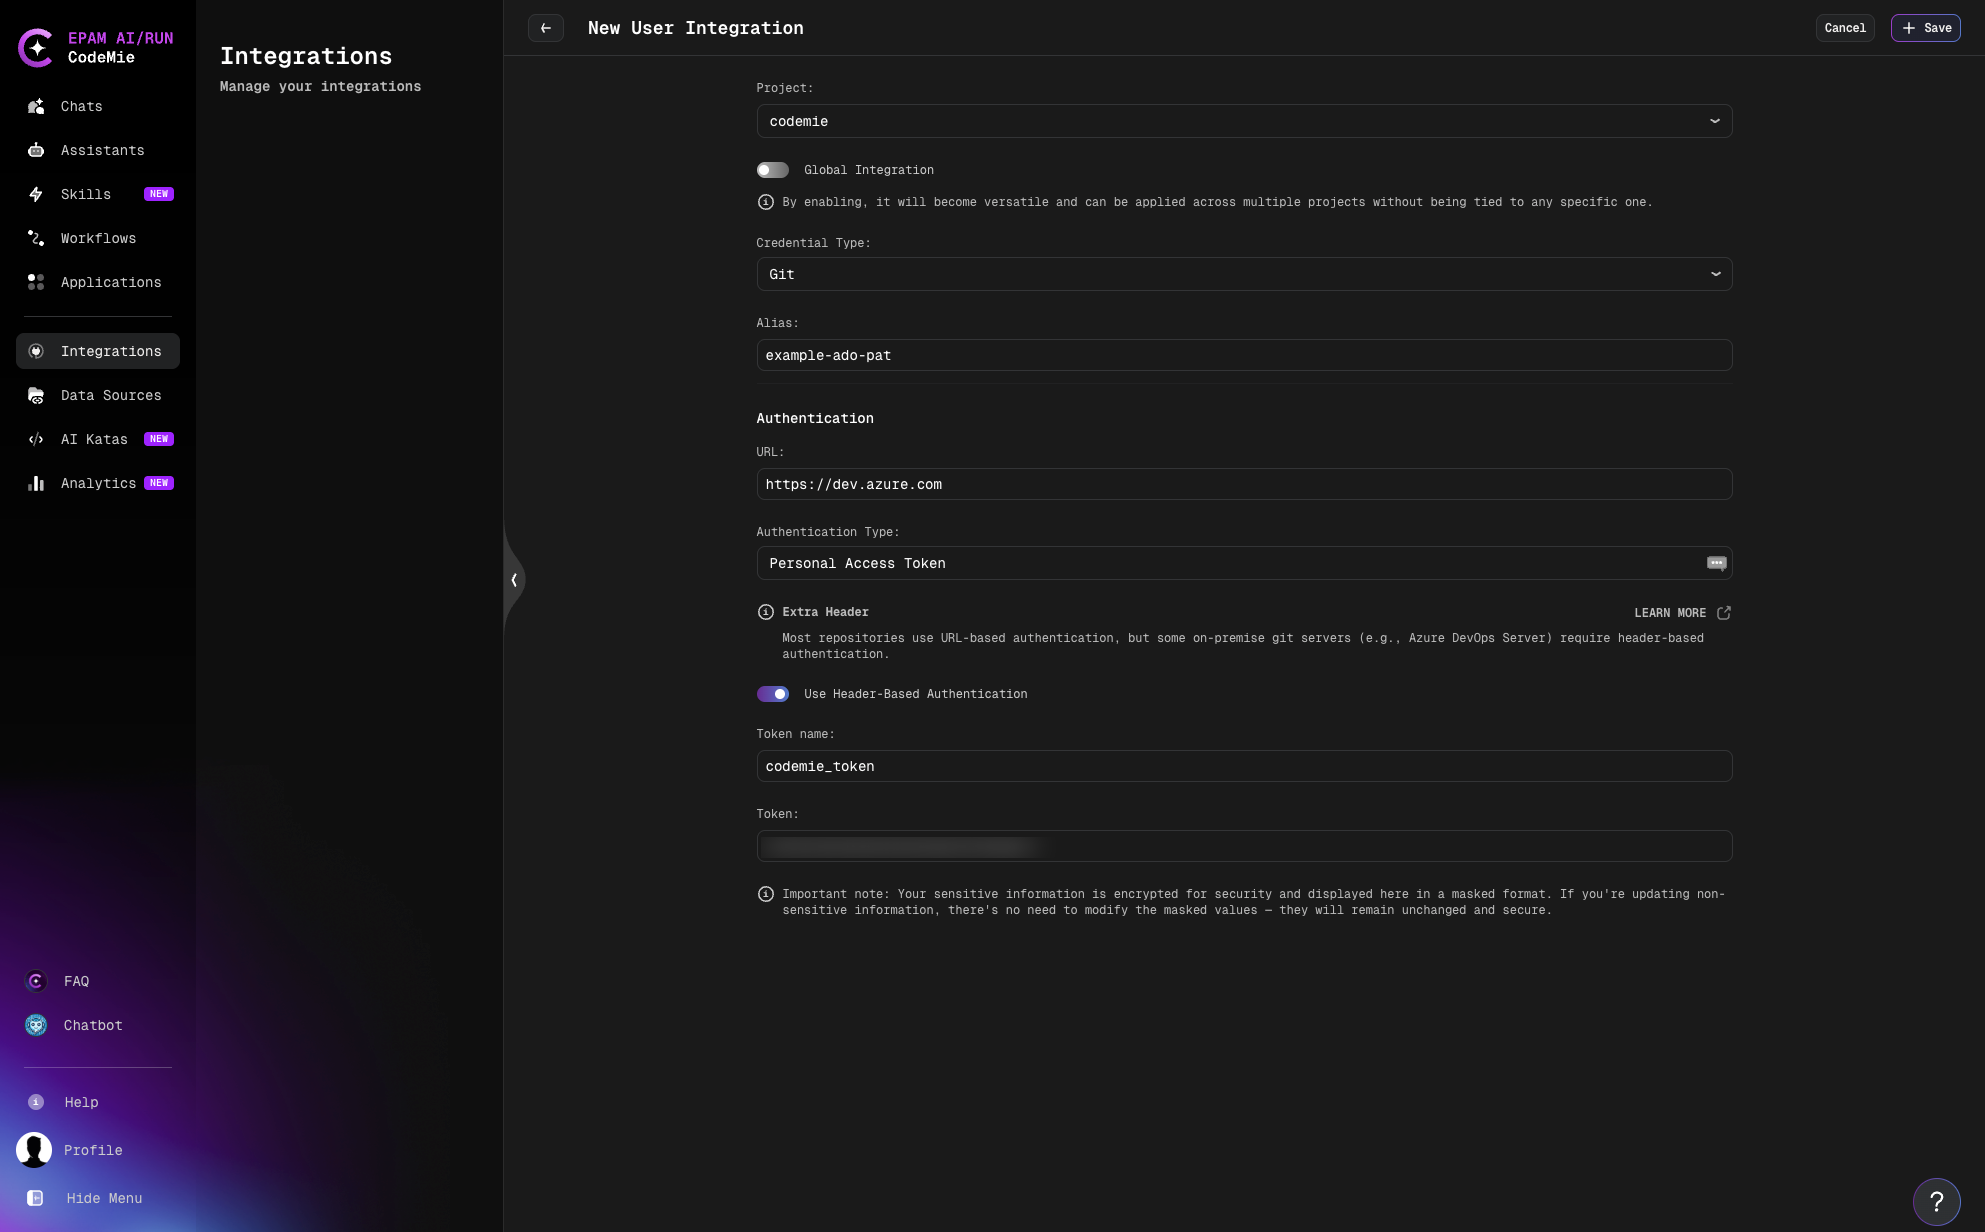Click the back arrow button
1985x1232 pixels.
(546, 28)
